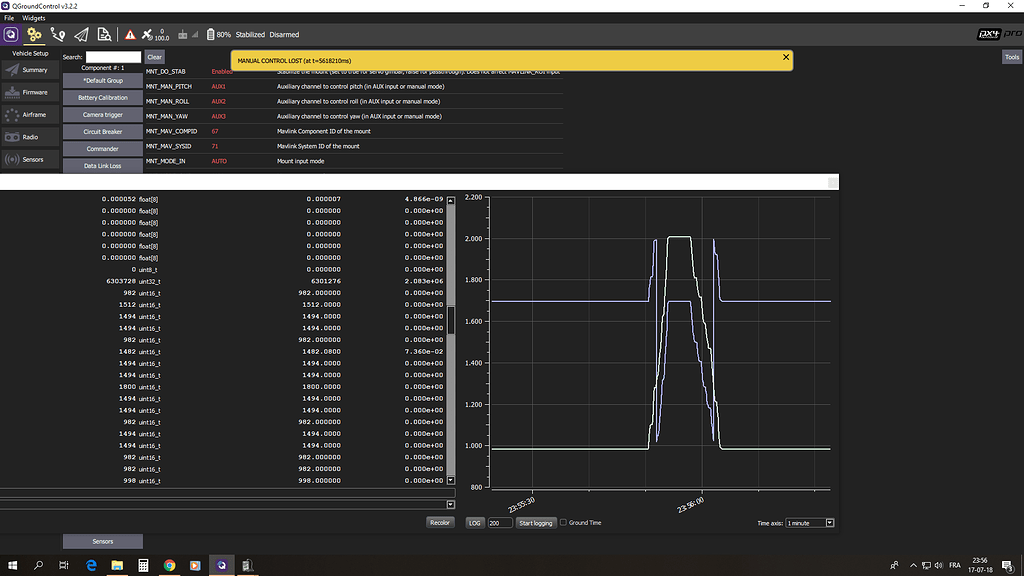Switch to the Plan waypoints view
Image resolution: width=1024 pixels, height=576 pixels.
click(58, 34)
